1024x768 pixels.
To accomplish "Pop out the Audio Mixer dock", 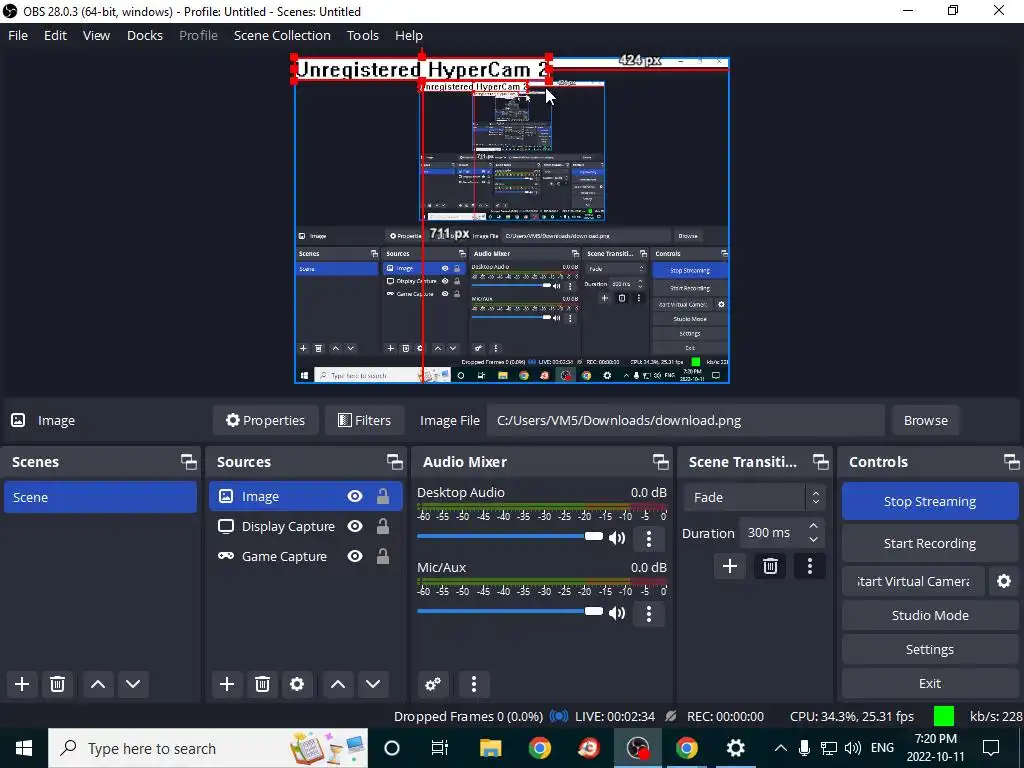I will coord(661,462).
